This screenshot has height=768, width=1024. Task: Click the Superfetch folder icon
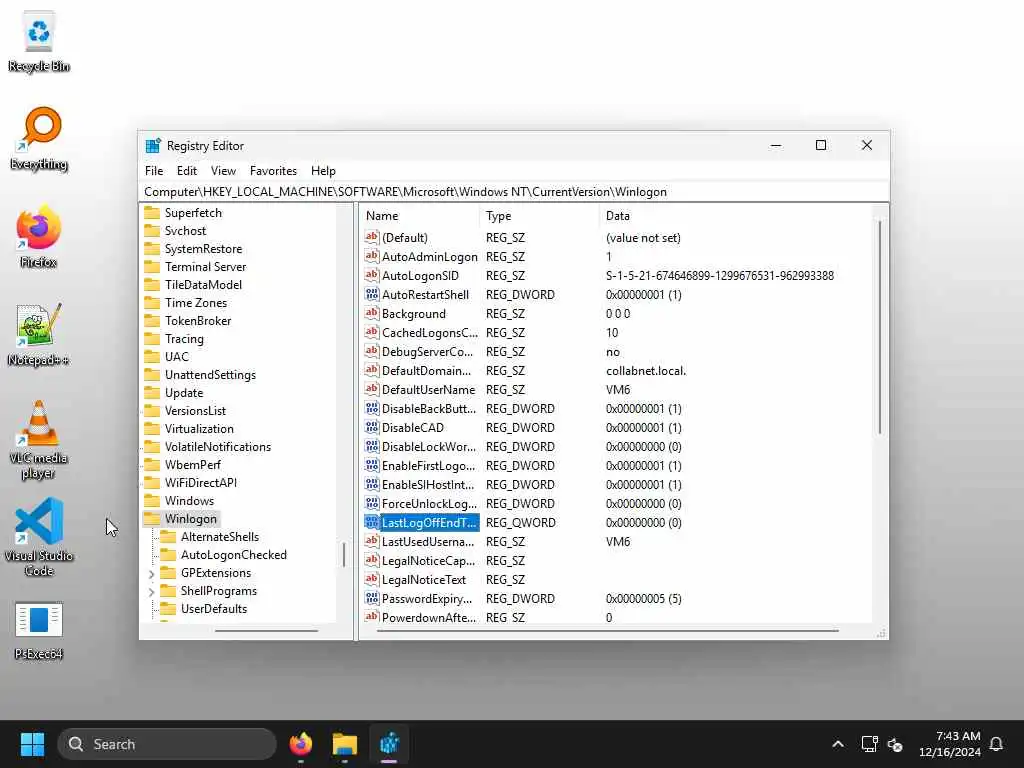(x=152, y=212)
